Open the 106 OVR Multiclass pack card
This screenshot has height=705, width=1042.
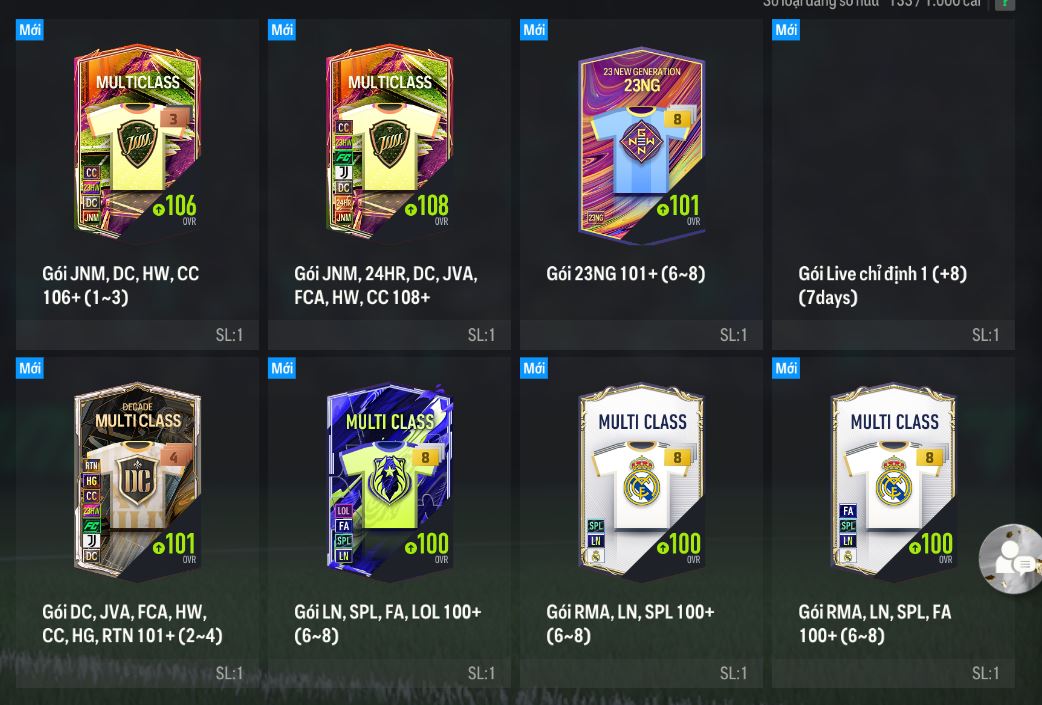pyautogui.click(x=138, y=142)
